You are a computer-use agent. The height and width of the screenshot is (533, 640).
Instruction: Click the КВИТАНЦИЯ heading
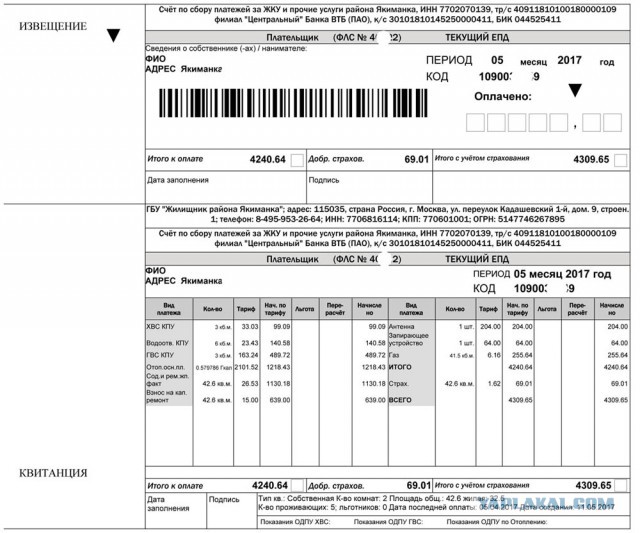click(53, 473)
